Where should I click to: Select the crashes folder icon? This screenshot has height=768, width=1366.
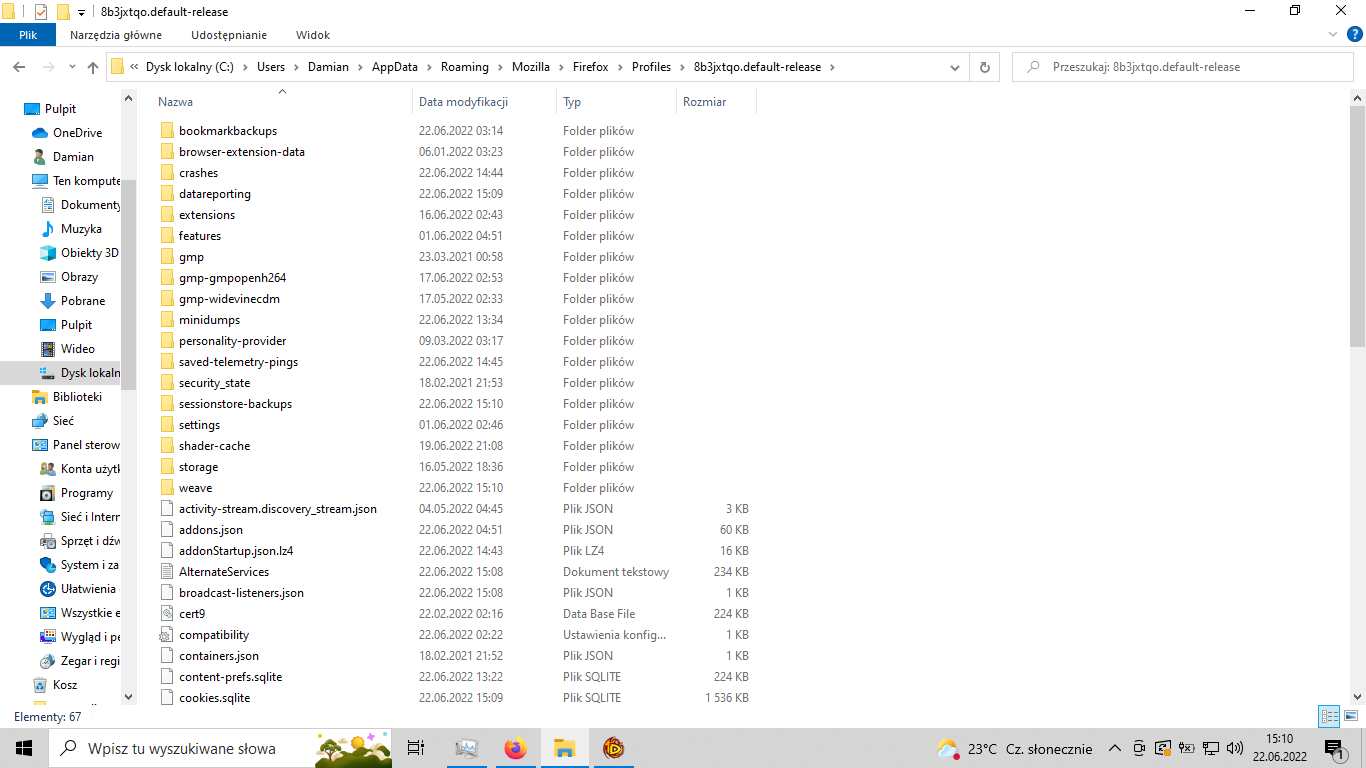(167, 173)
